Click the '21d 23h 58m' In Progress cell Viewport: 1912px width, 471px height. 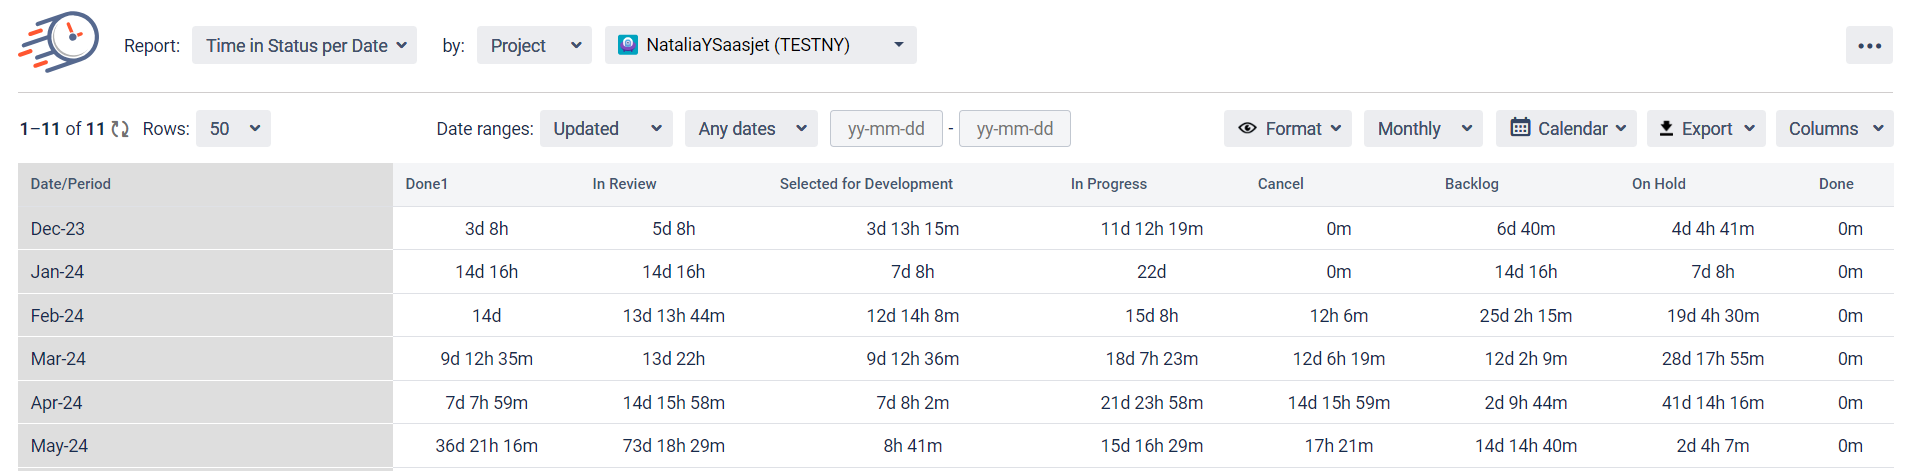point(1152,403)
